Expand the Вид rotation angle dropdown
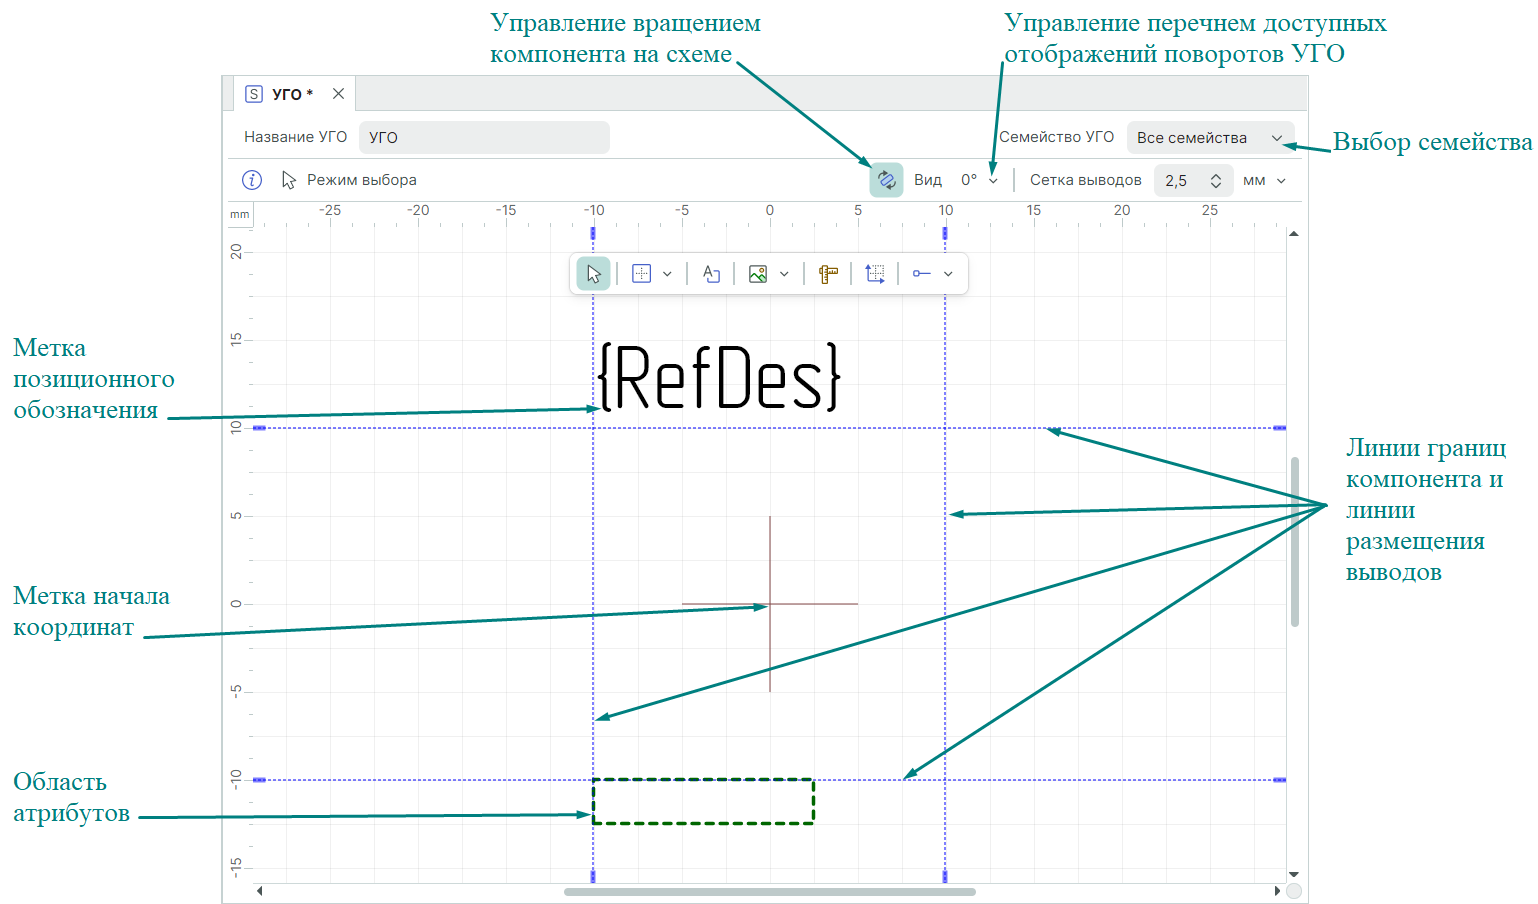 coord(993,181)
